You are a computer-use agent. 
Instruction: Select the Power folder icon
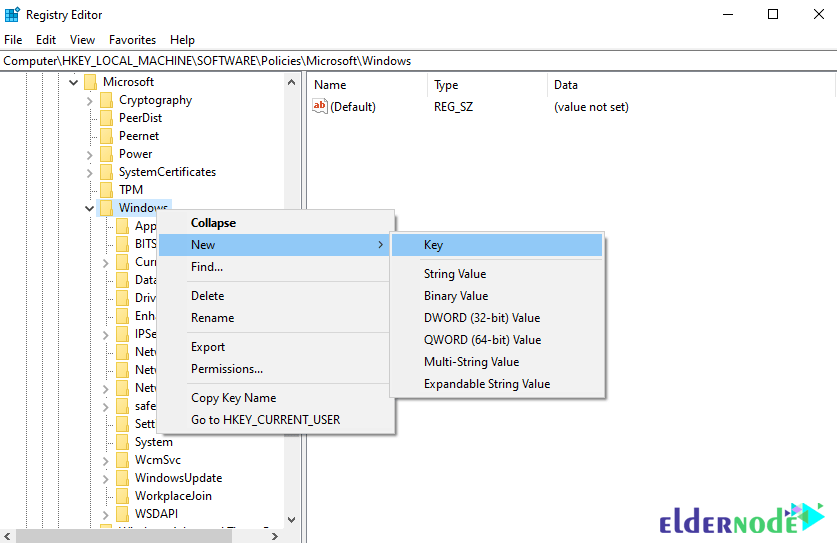click(107, 154)
